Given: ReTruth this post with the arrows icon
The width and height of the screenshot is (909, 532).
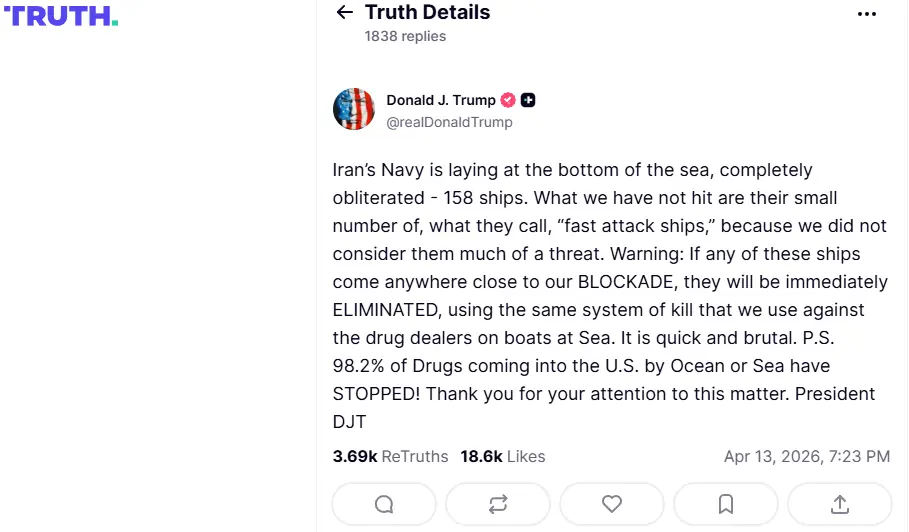Looking at the screenshot, I should (x=498, y=504).
